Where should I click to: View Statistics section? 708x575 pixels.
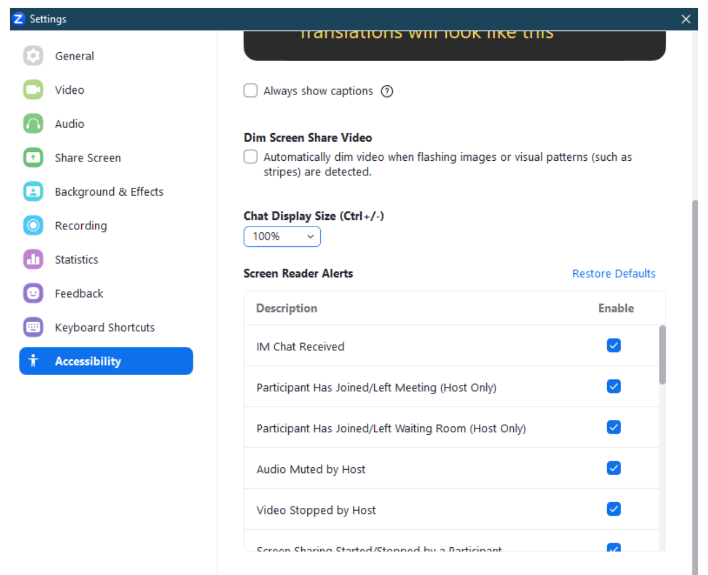[106, 259]
